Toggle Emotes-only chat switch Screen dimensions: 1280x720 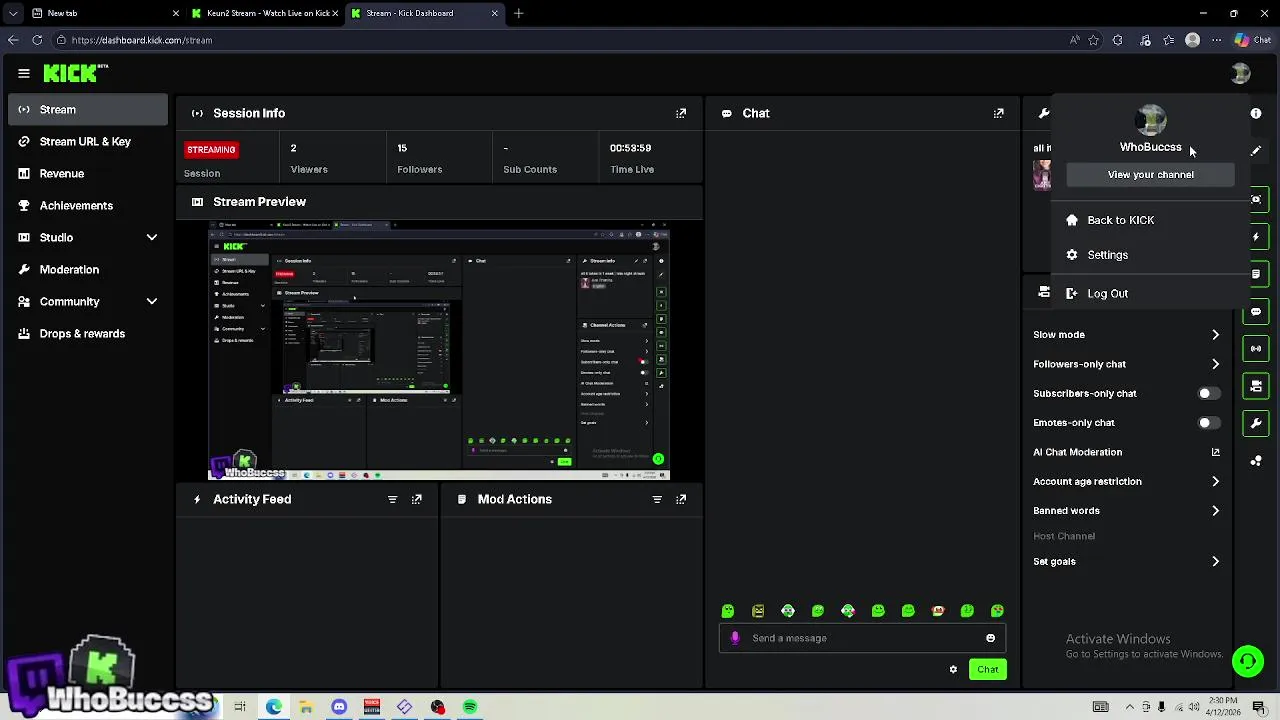pyautogui.click(x=1208, y=423)
